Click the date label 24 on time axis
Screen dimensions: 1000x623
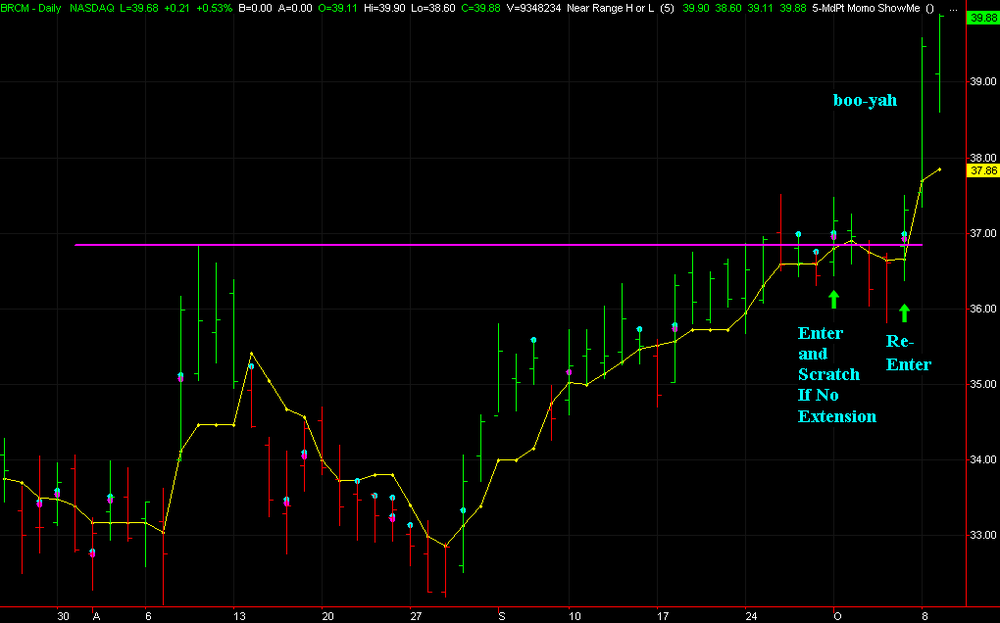pos(751,617)
